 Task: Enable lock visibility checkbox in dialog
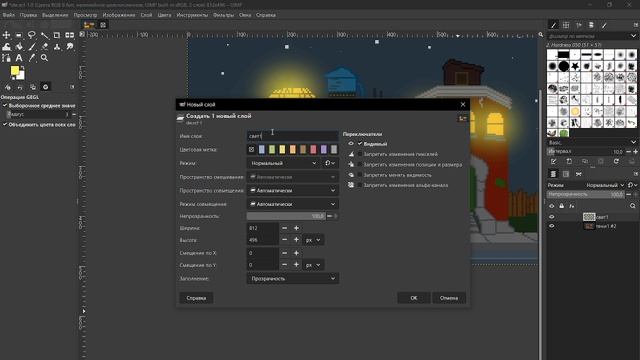tap(360, 175)
